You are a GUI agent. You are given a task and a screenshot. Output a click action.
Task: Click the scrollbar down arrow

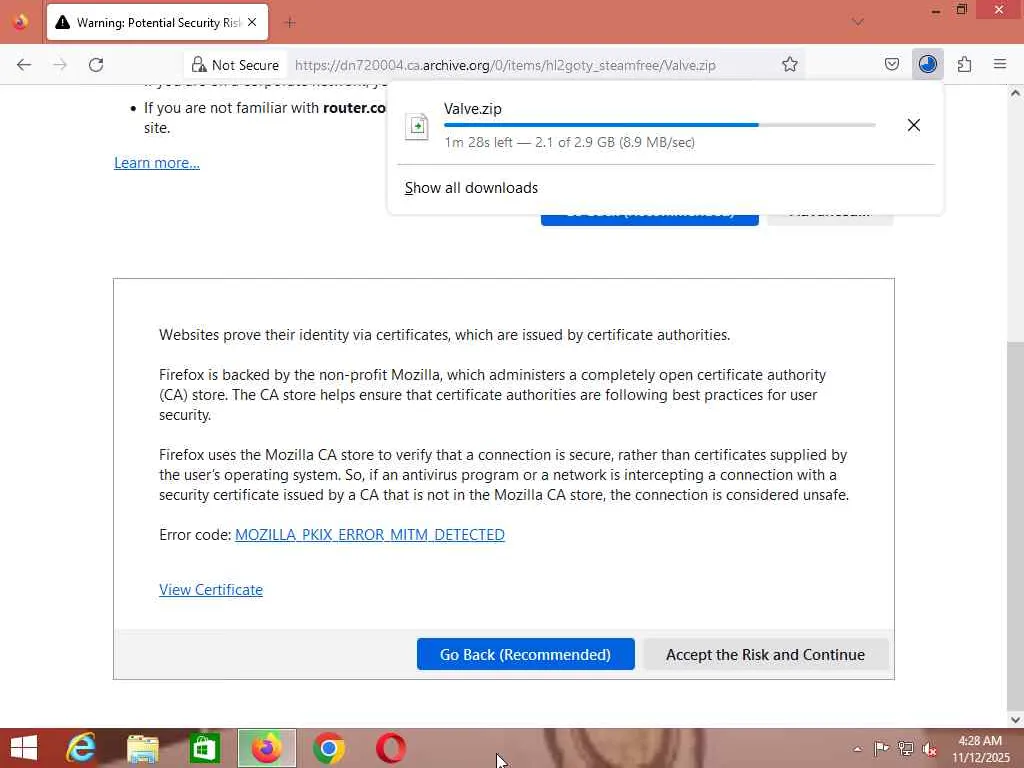point(1015,720)
